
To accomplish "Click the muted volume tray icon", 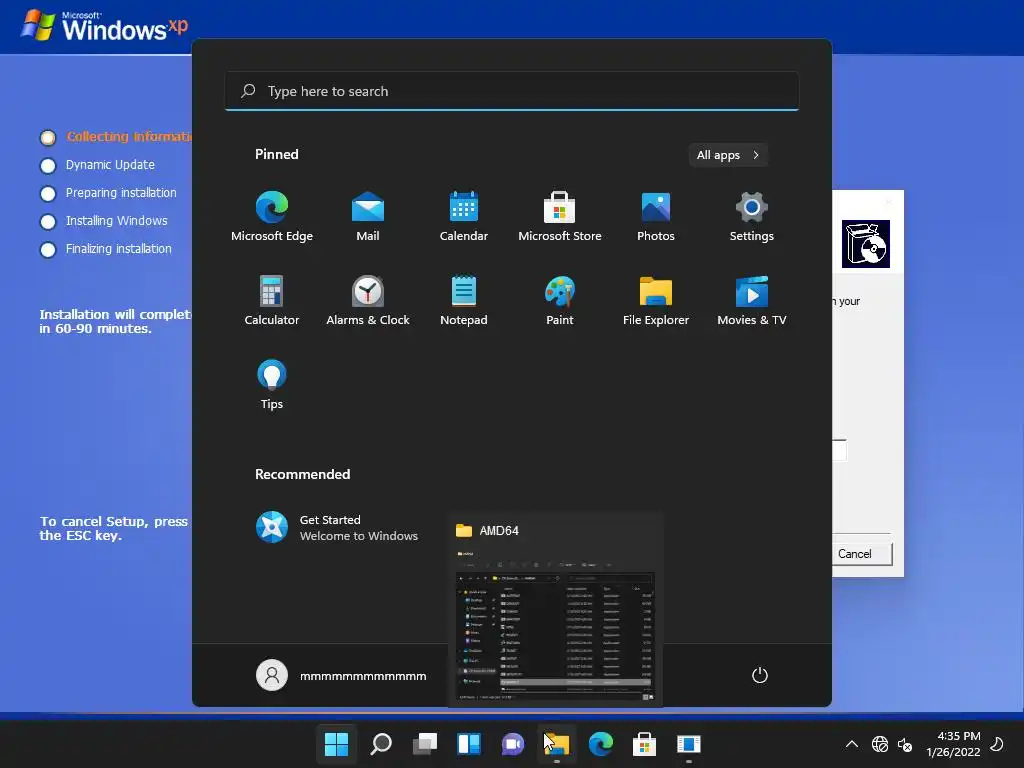I will coord(905,744).
